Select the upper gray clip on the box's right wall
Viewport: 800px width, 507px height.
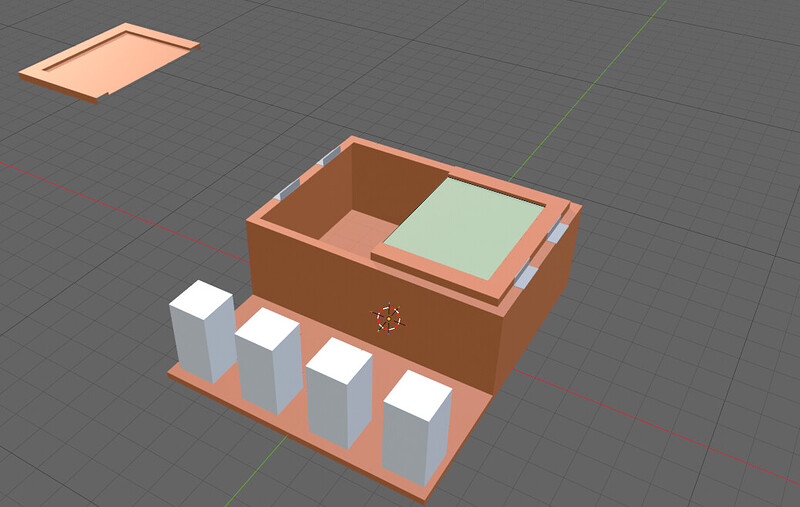point(557,233)
